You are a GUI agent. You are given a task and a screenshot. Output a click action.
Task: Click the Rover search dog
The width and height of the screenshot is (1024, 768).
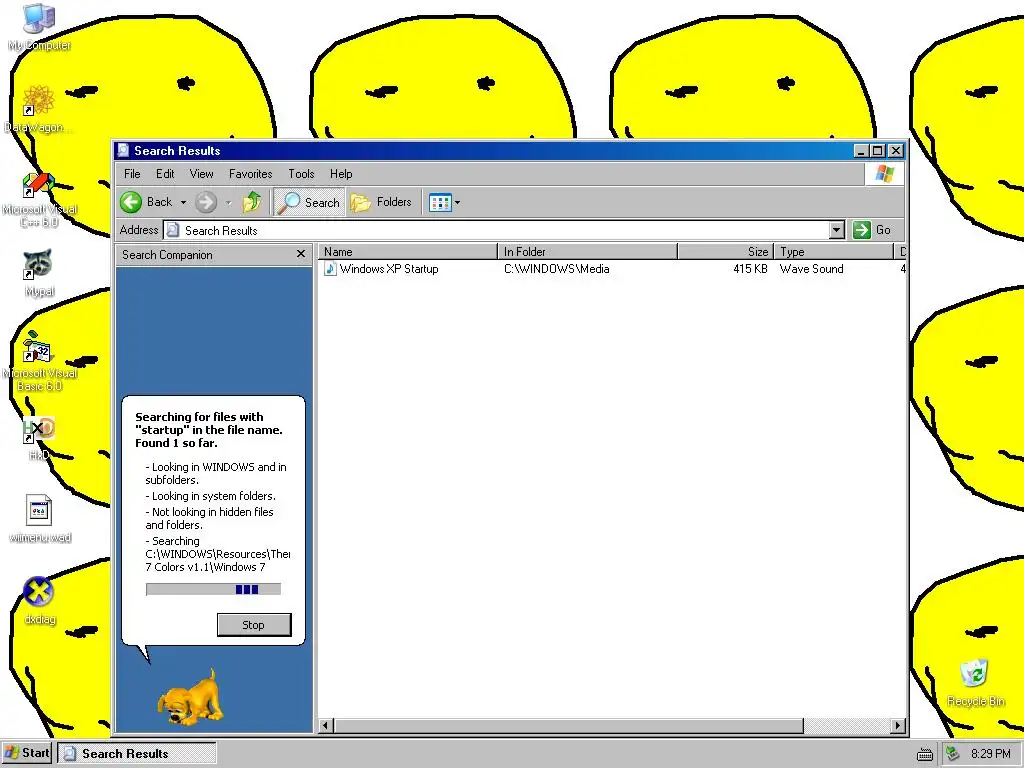(189, 696)
